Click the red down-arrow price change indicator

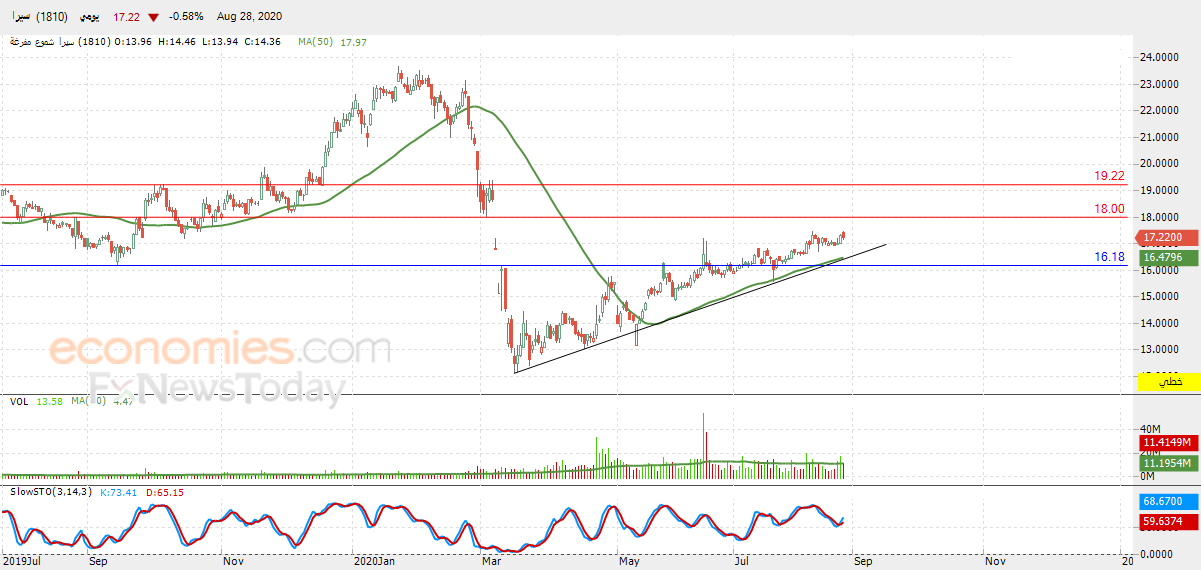152,18
